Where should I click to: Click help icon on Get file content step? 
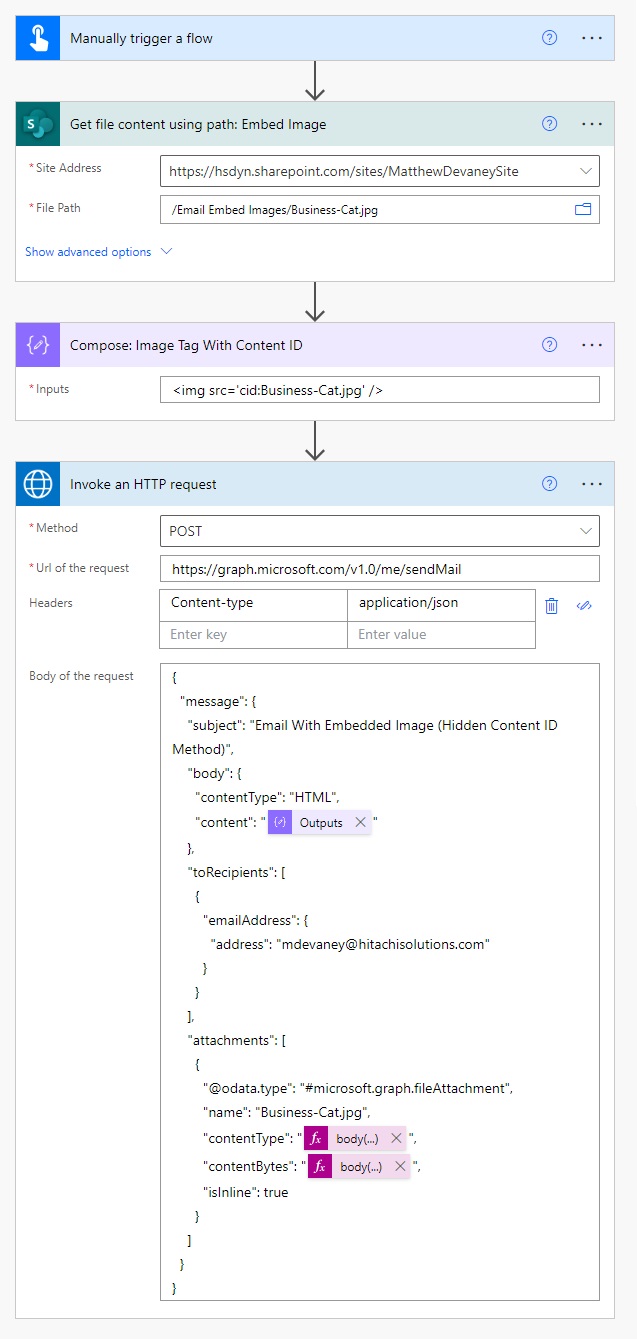click(x=549, y=124)
